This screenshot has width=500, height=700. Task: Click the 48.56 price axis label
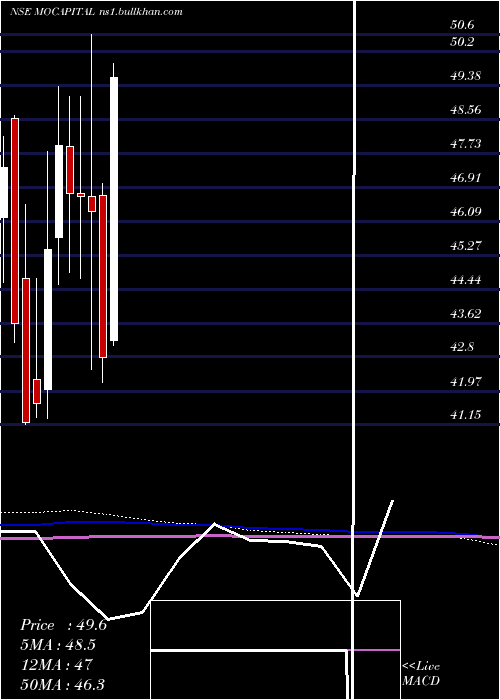[465, 109]
